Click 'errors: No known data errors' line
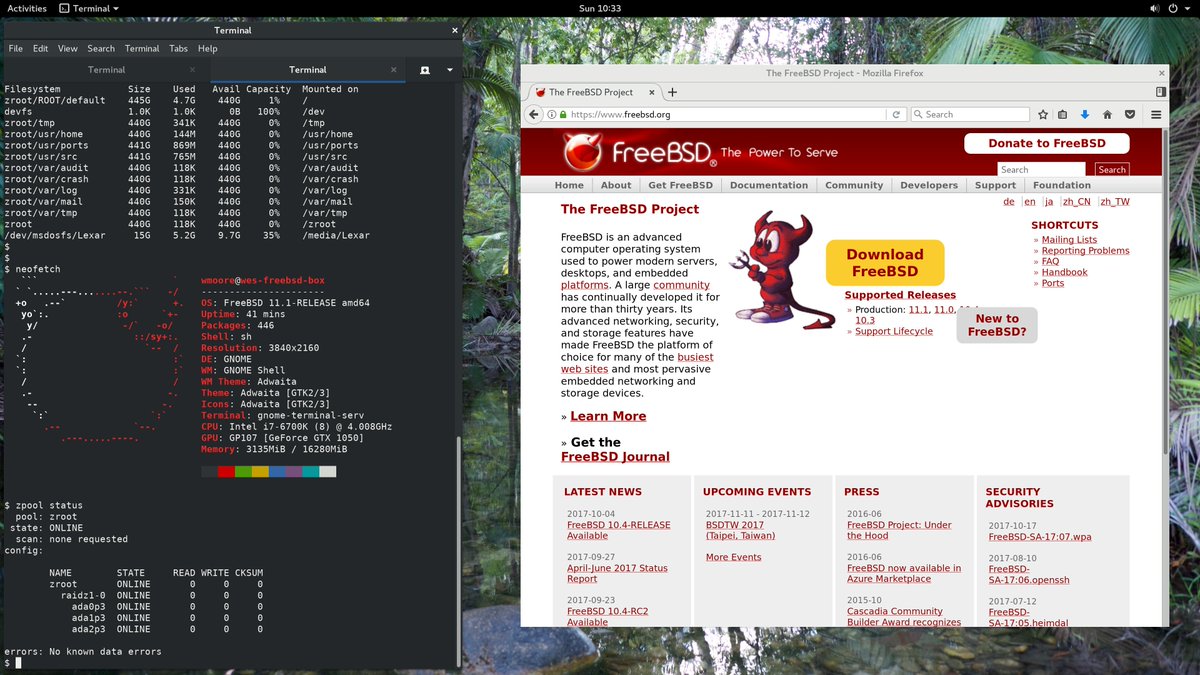The image size is (1200, 675). click(83, 651)
